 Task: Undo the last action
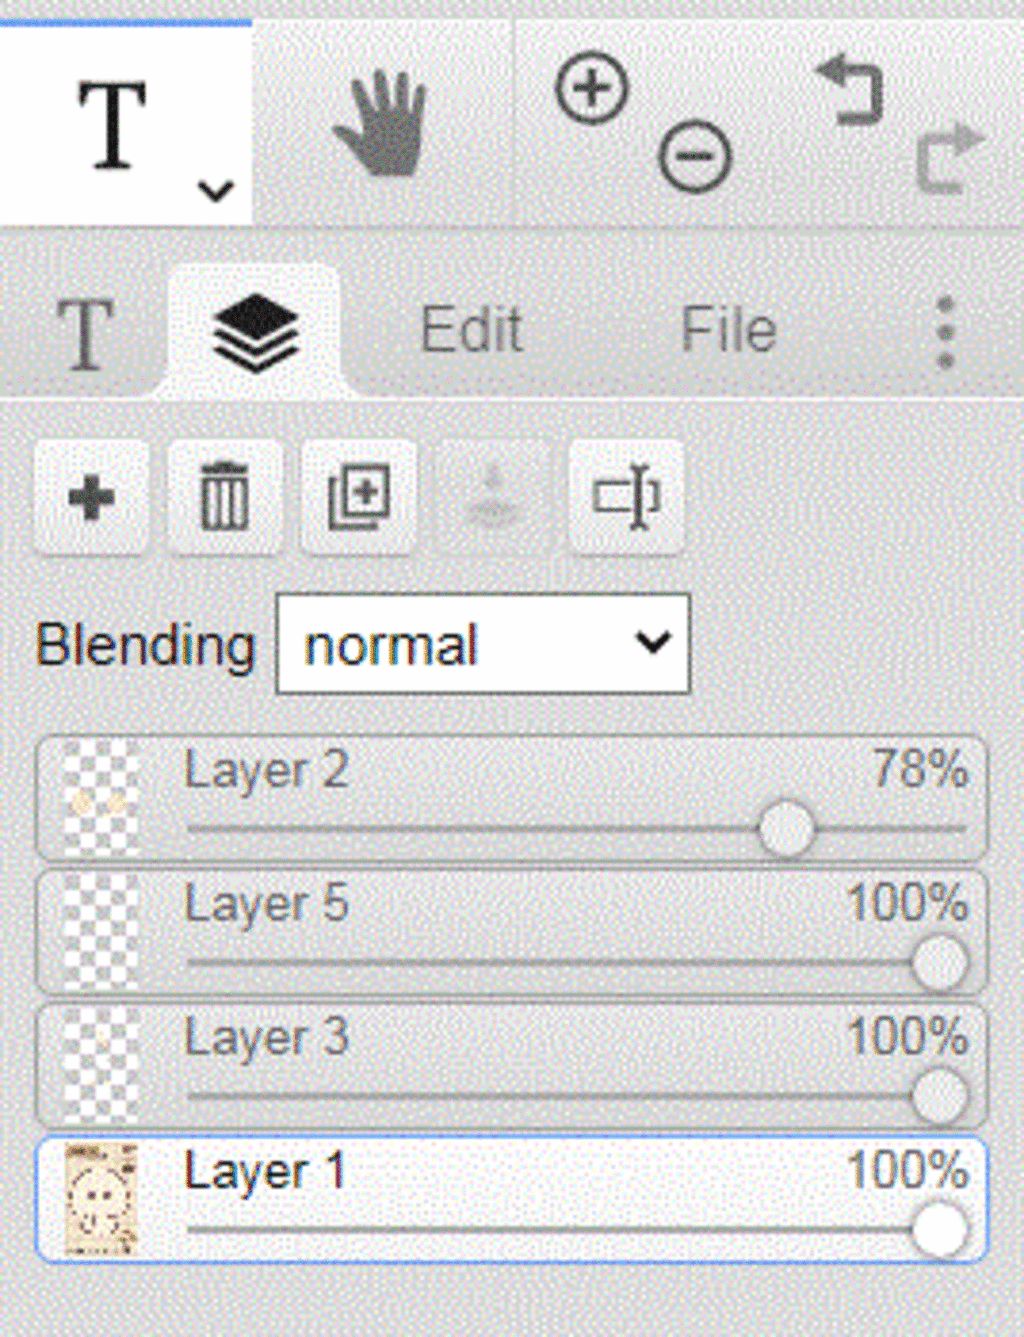coord(850,91)
